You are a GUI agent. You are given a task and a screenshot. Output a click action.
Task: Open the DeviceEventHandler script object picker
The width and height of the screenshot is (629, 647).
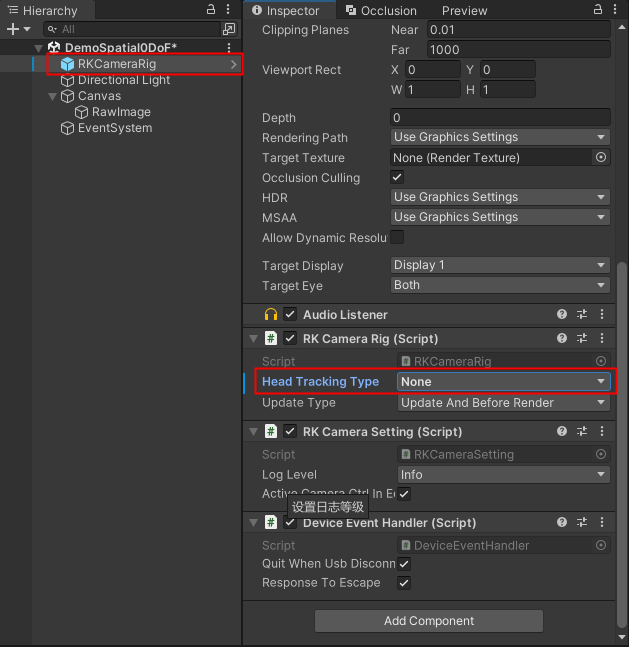pos(601,545)
